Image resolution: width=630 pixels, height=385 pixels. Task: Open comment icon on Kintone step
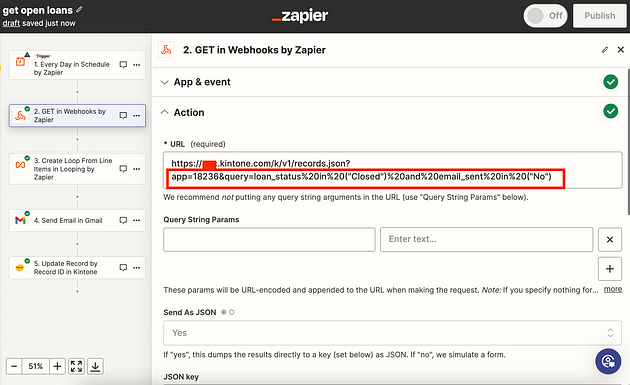pyautogui.click(x=123, y=268)
